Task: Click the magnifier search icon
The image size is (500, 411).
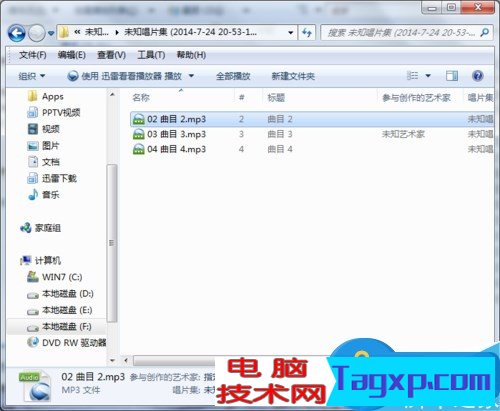Action: [485, 32]
